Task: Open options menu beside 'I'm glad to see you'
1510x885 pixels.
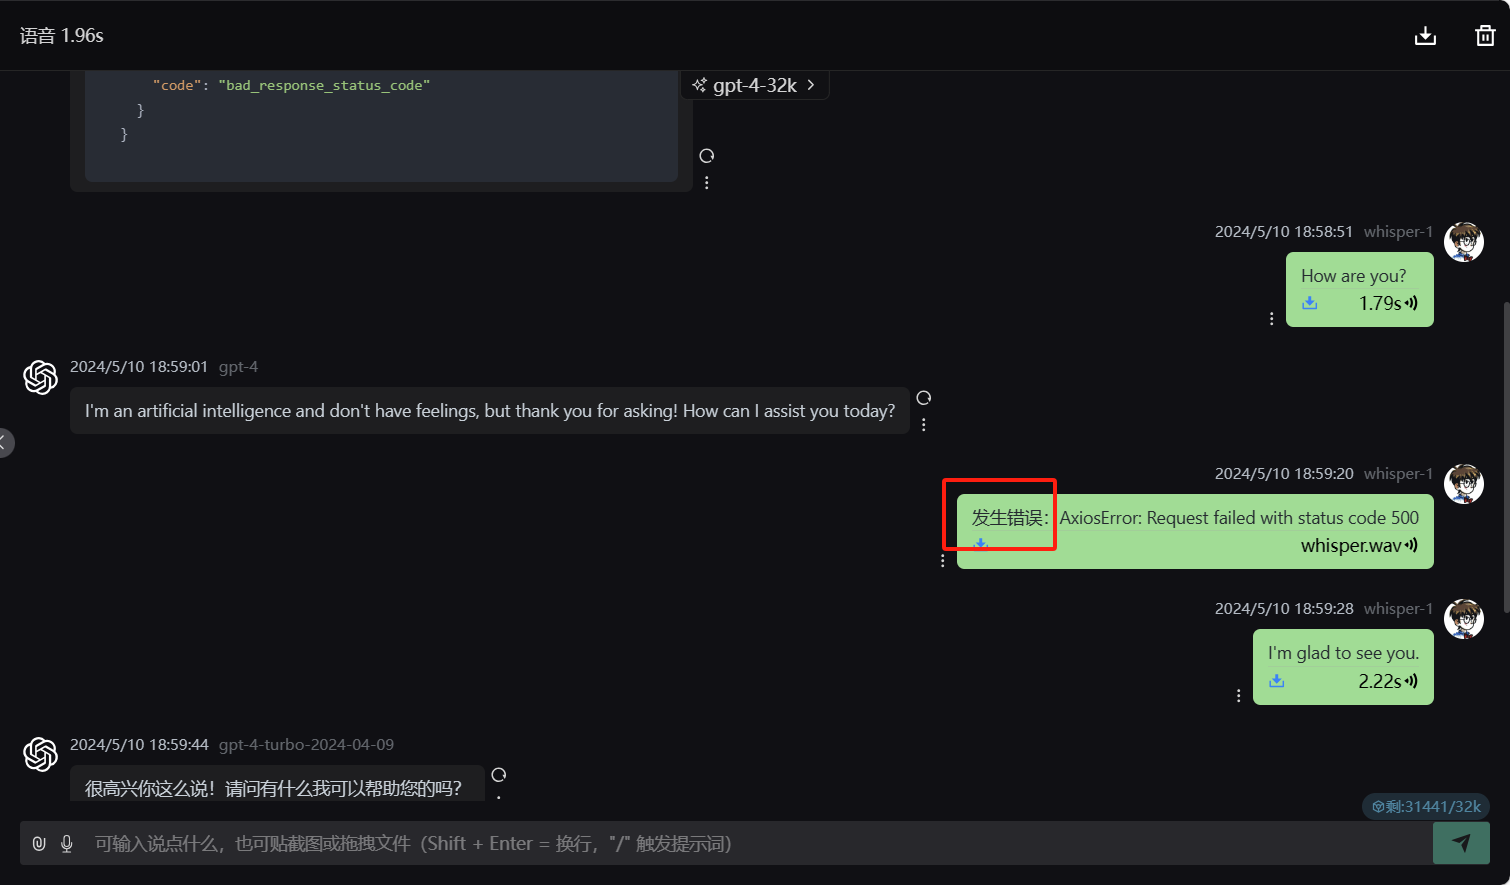Action: click(1238, 696)
